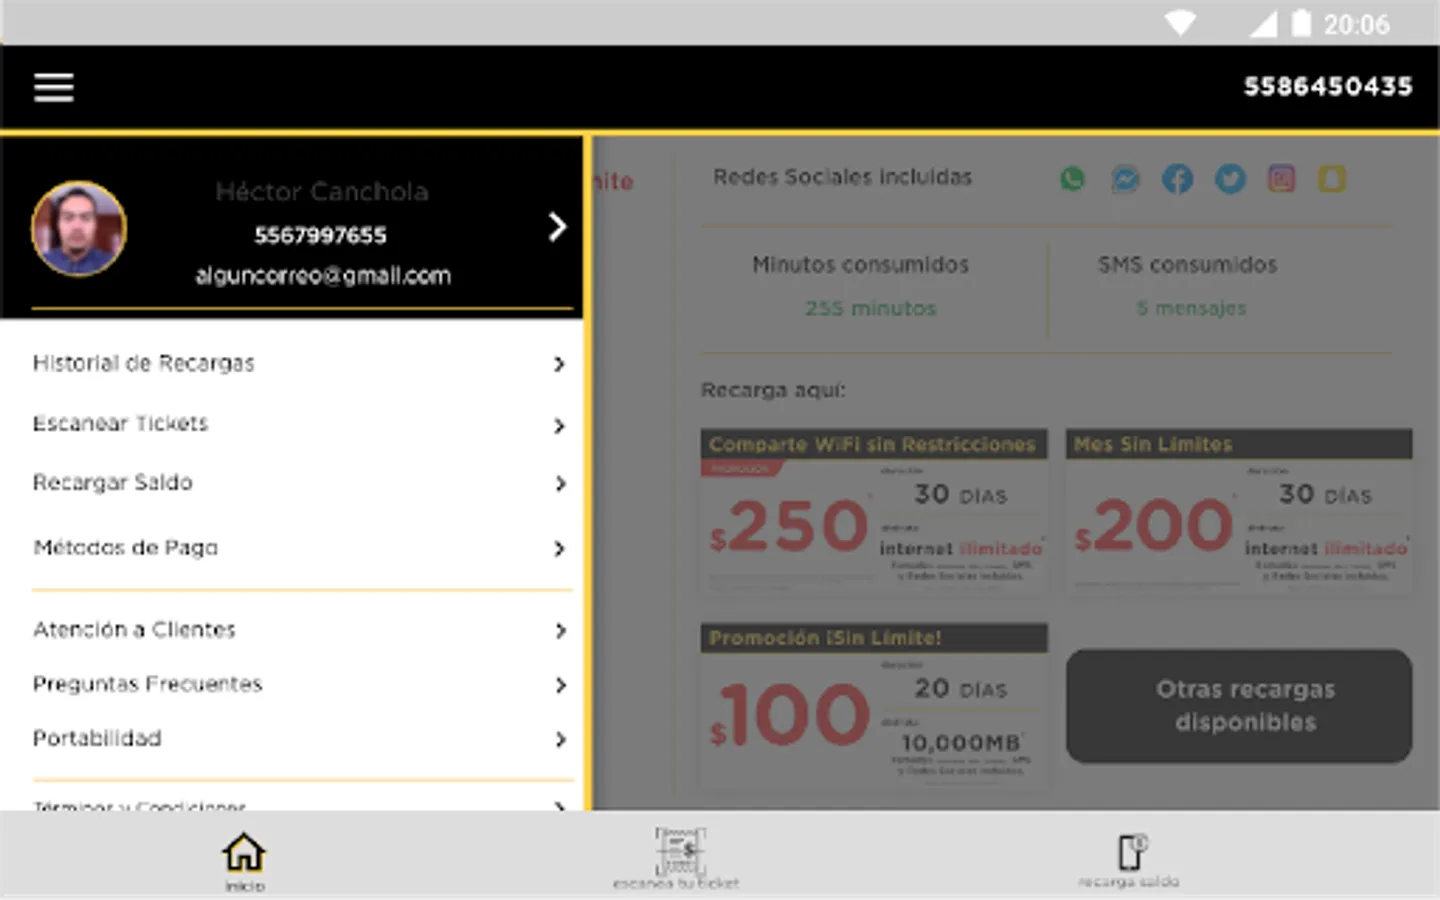Viewport: 1440px width, 900px height.
Task: Check the cellular signal icon
Action: [1263, 23]
